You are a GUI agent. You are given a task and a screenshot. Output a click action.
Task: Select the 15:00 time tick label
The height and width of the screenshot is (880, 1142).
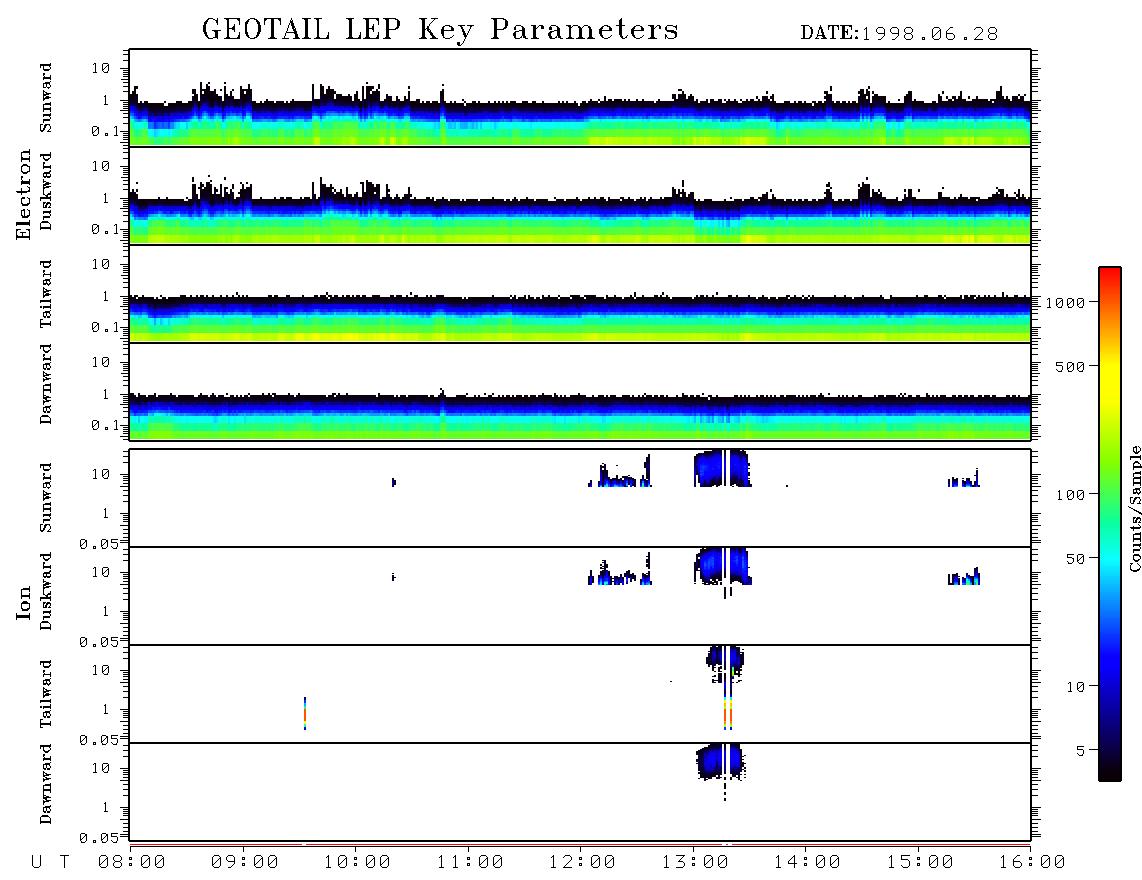pyautogui.click(x=920, y=863)
